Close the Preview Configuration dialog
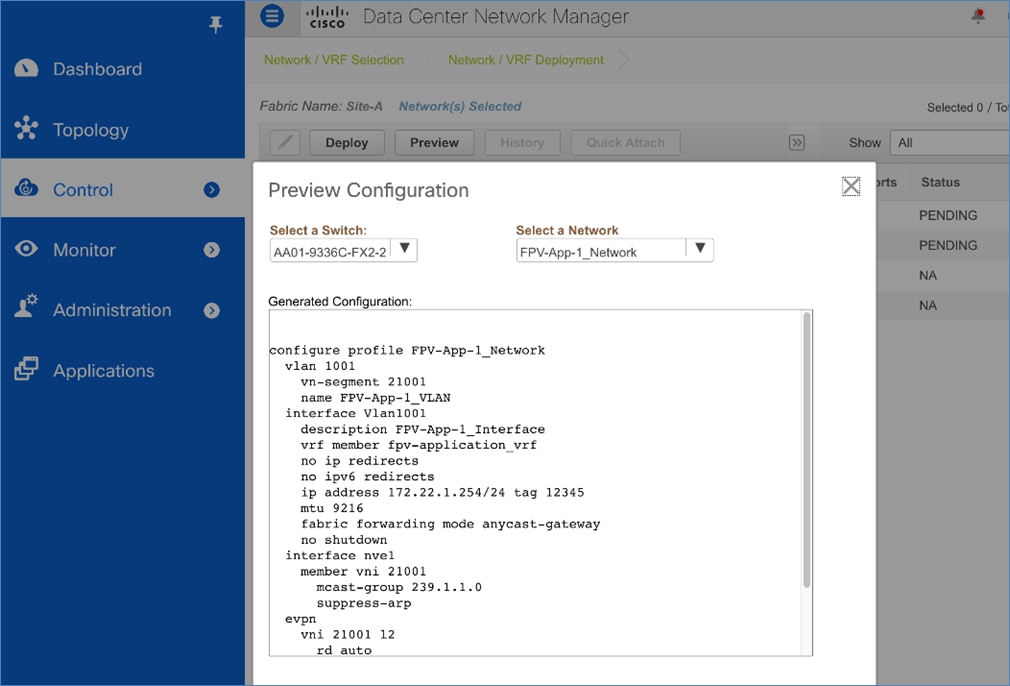The width and height of the screenshot is (1010, 686). coord(851,186)
